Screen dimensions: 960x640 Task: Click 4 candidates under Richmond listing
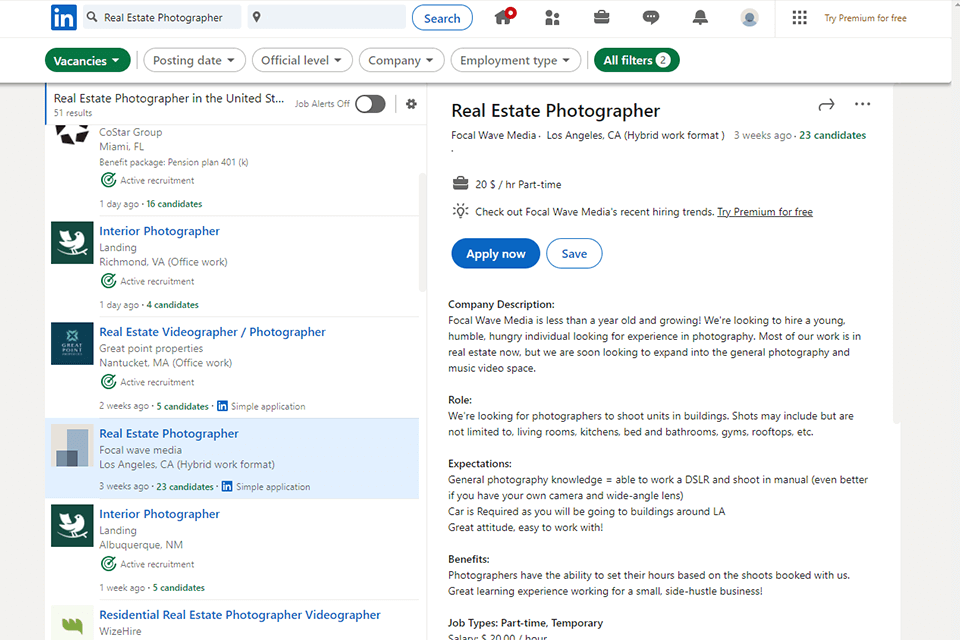pos(173,305)
